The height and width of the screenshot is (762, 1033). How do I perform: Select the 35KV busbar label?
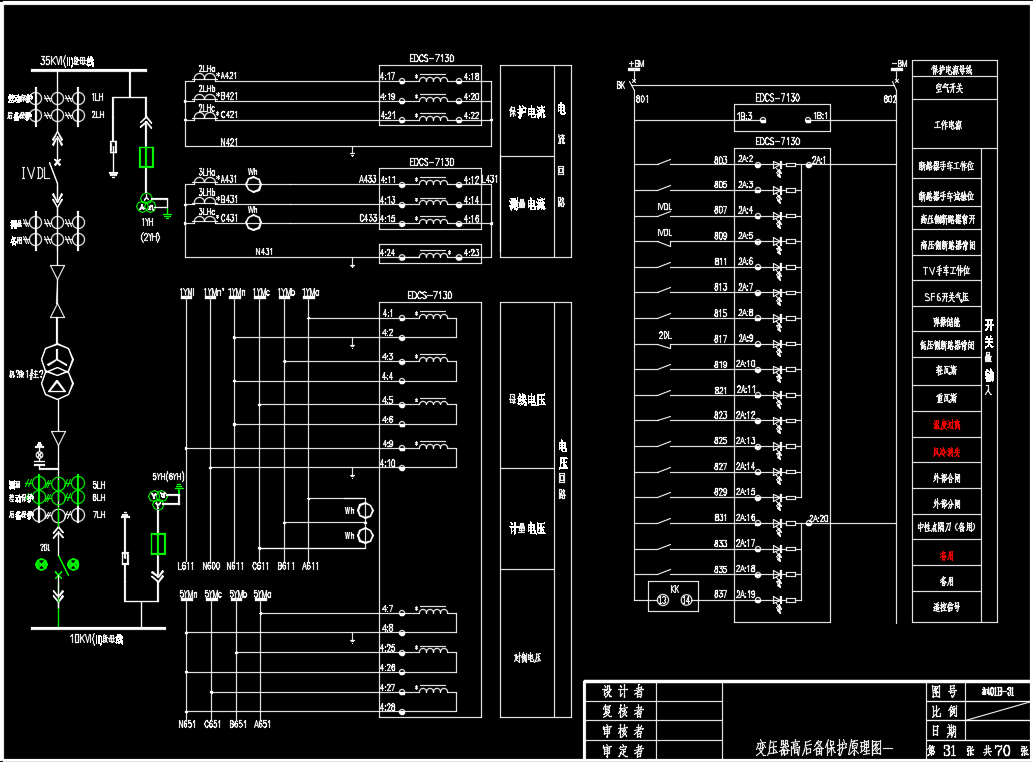tap(66, 62)
